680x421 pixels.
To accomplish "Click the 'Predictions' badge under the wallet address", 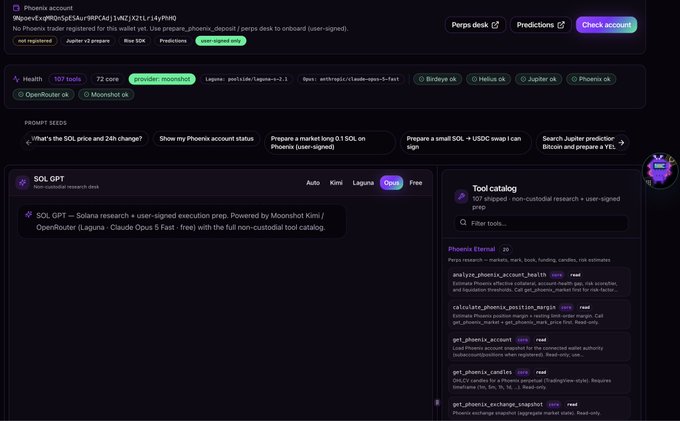I will [x=173, y=41].
